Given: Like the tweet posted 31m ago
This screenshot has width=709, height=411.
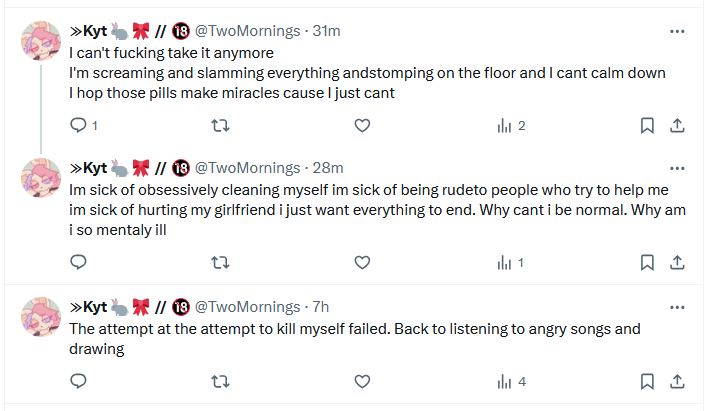Looking at the screenshot, I should pyautogui.click(x=363, y=125).
